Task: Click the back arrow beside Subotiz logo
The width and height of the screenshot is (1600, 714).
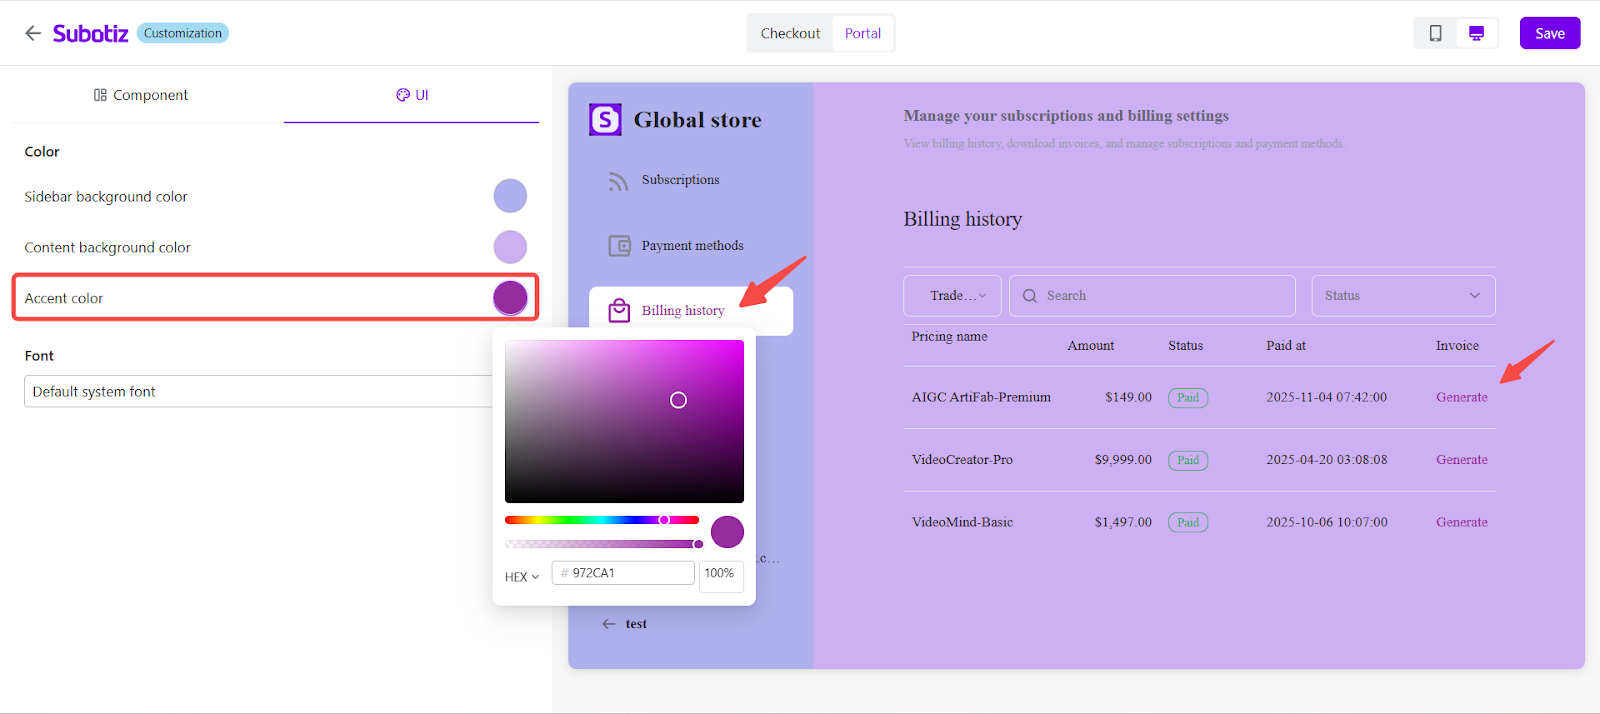Action: (33, 33)
